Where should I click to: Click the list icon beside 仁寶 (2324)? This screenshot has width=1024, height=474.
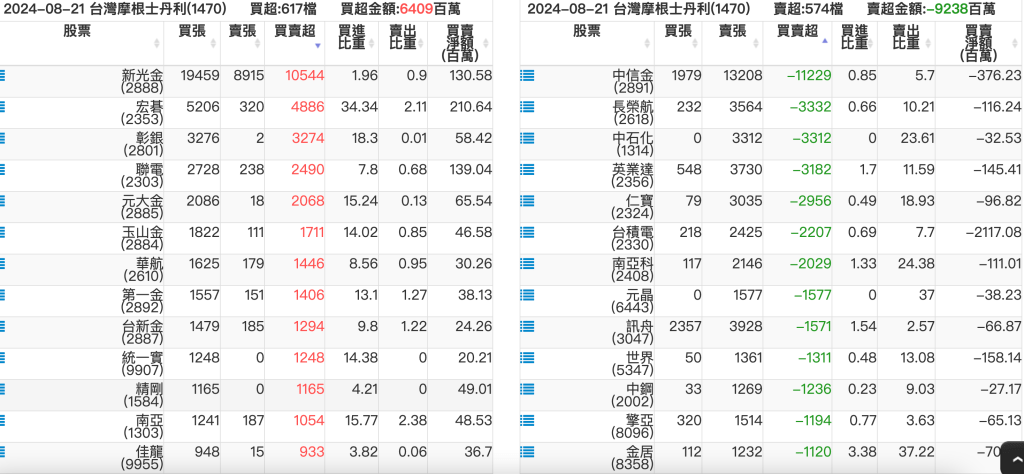tap(527, 201)
